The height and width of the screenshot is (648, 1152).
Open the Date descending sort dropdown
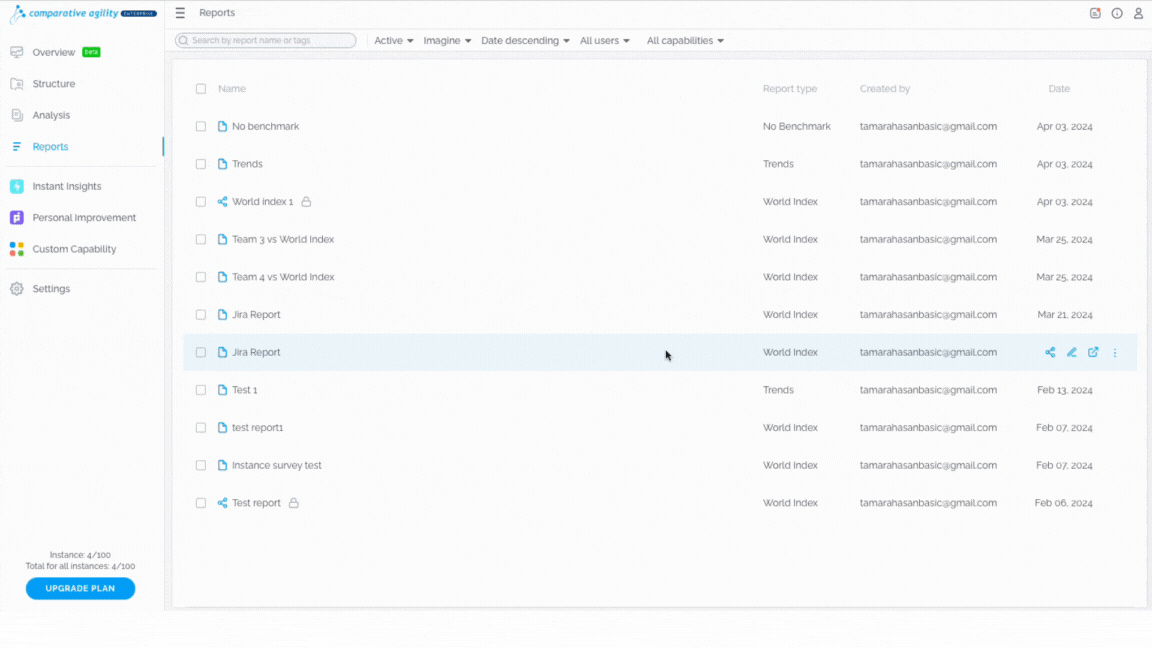click(x=525, y=40)
